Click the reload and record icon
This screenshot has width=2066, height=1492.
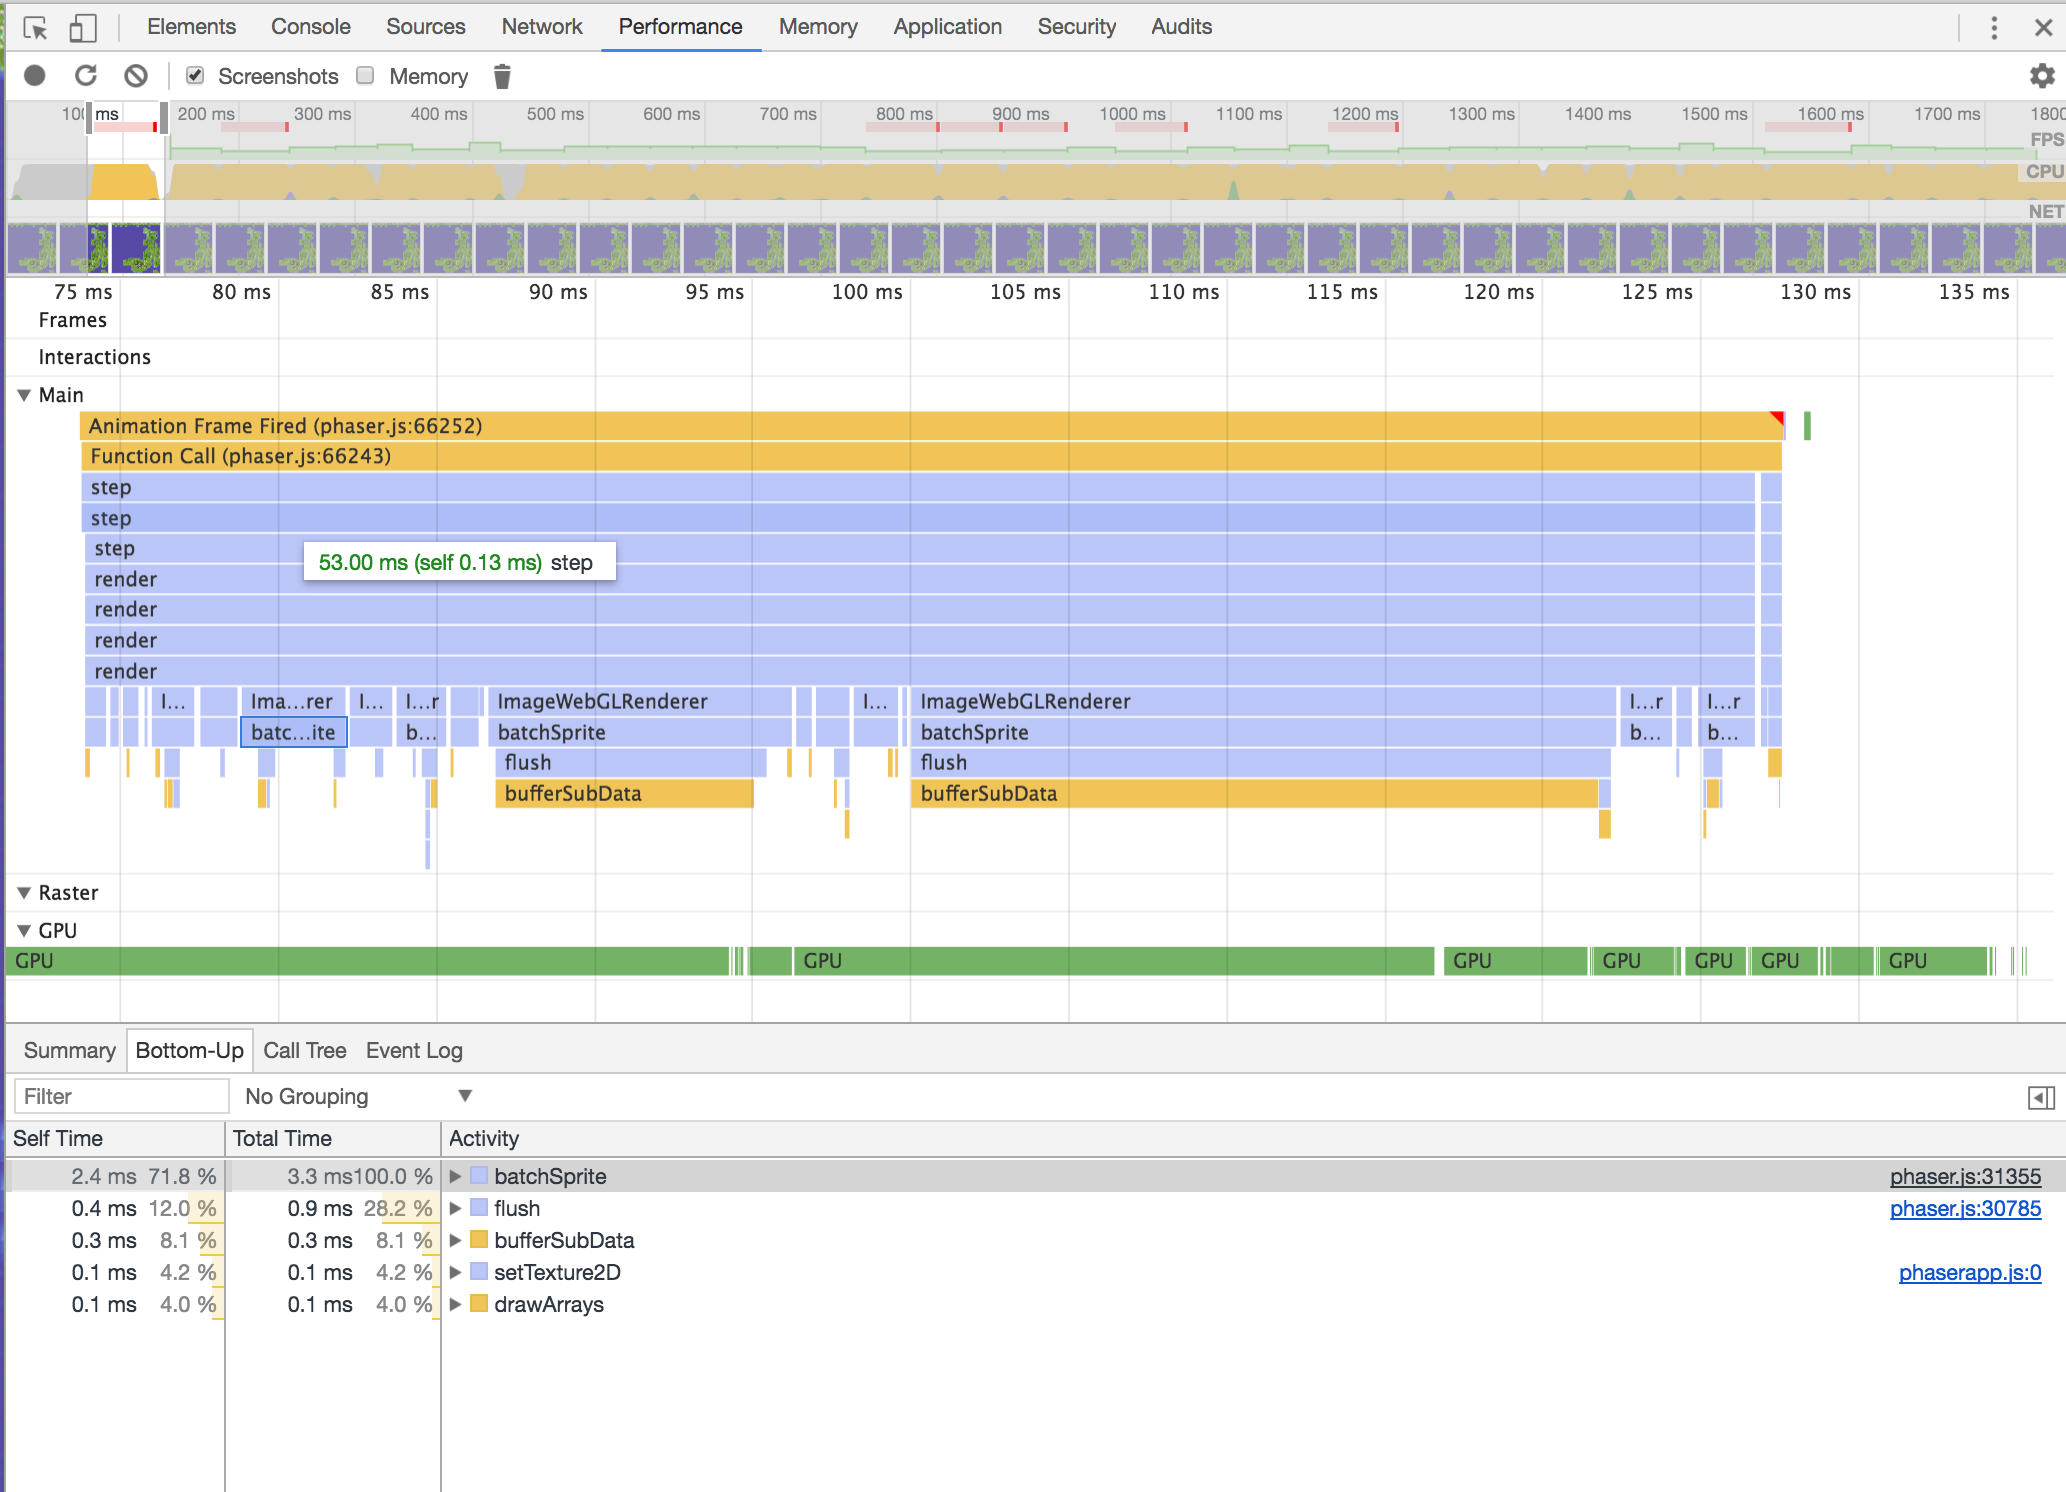pos(86,76)
